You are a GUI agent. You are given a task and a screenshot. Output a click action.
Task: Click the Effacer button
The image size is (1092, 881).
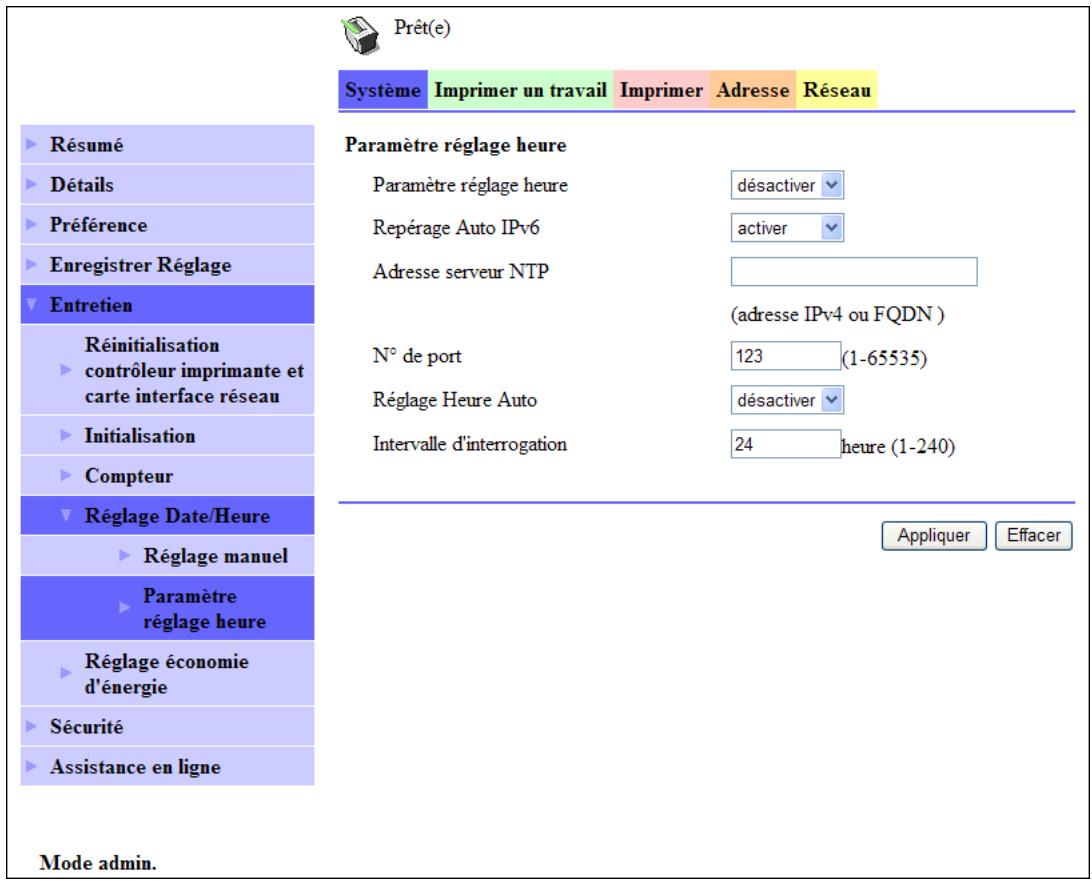[1034, 536]
